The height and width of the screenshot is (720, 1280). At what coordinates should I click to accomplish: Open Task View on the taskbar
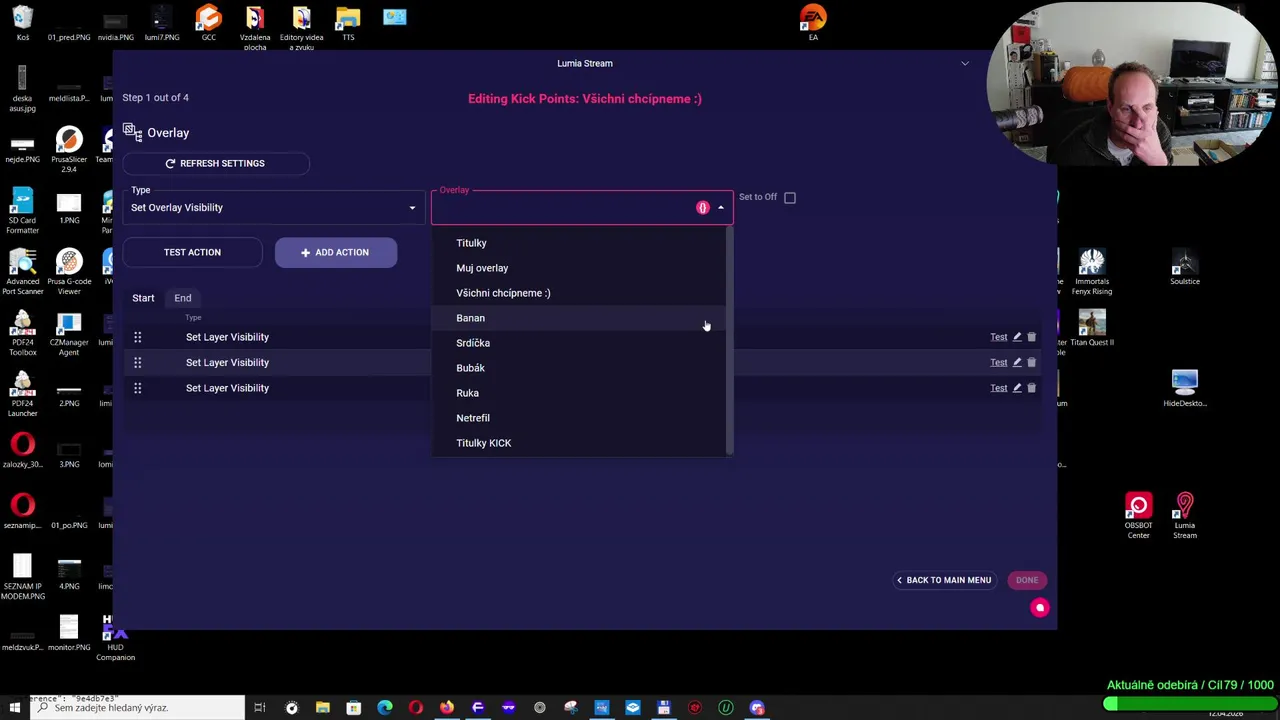pyautogui.click(x=260, y=708)
